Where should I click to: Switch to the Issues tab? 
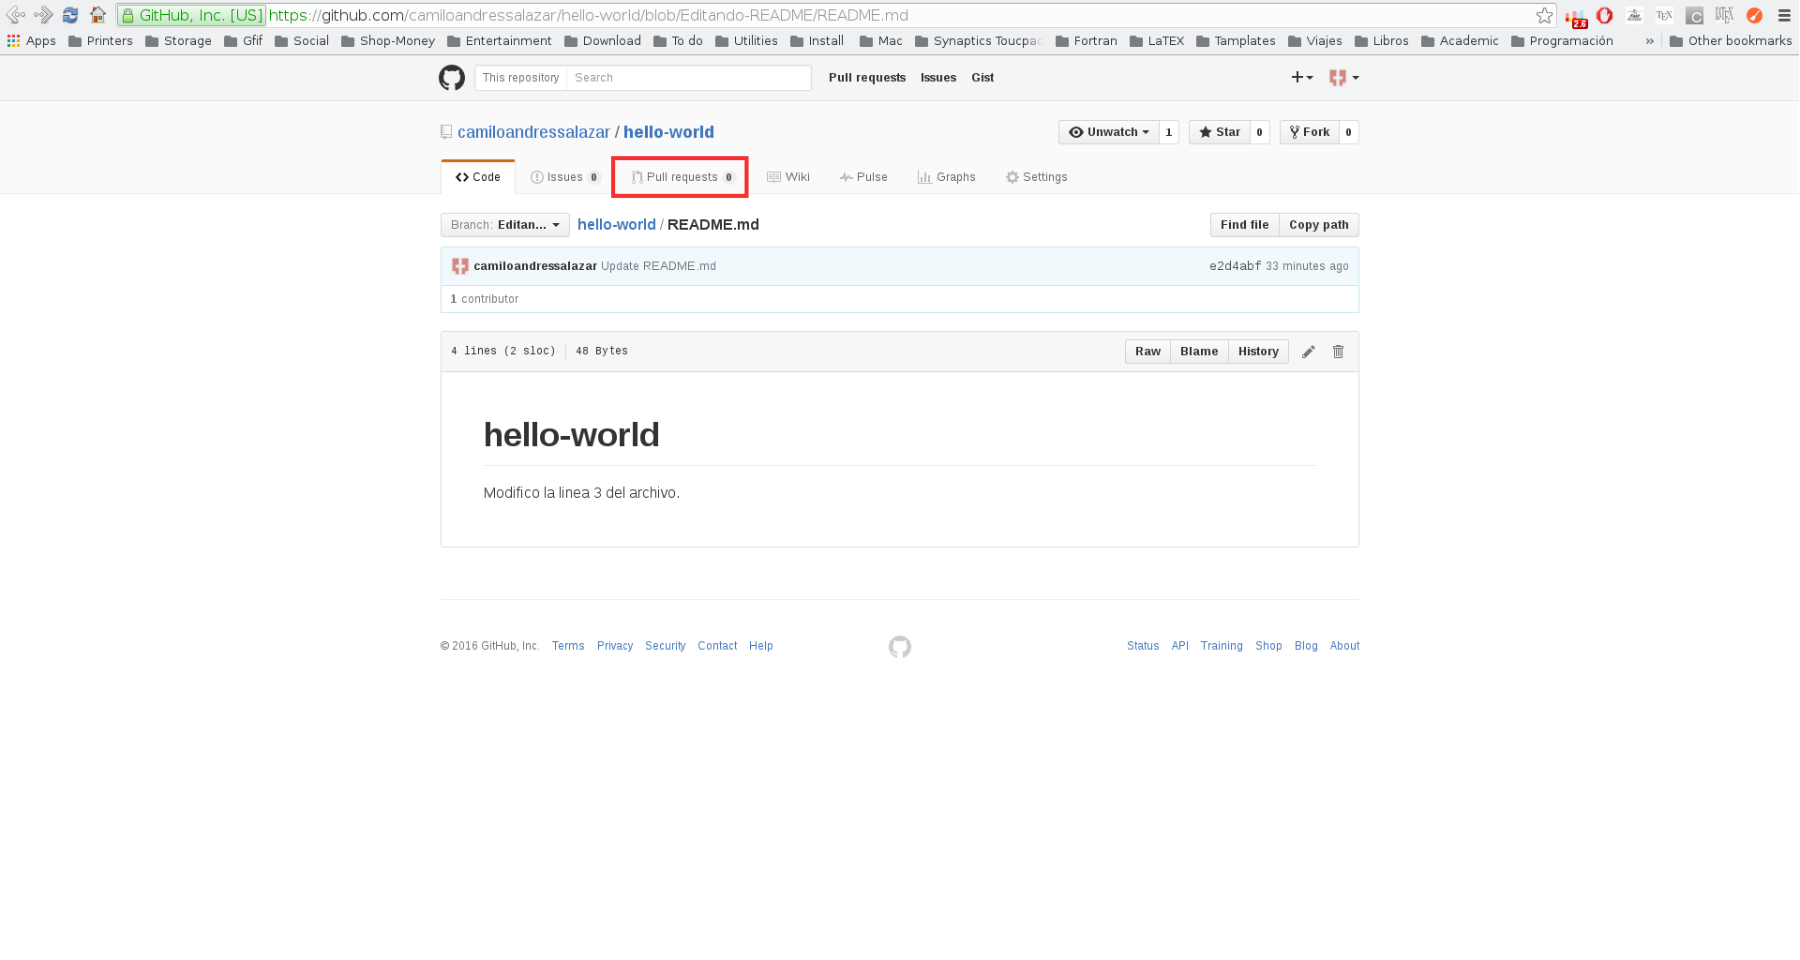coord(565,177)
